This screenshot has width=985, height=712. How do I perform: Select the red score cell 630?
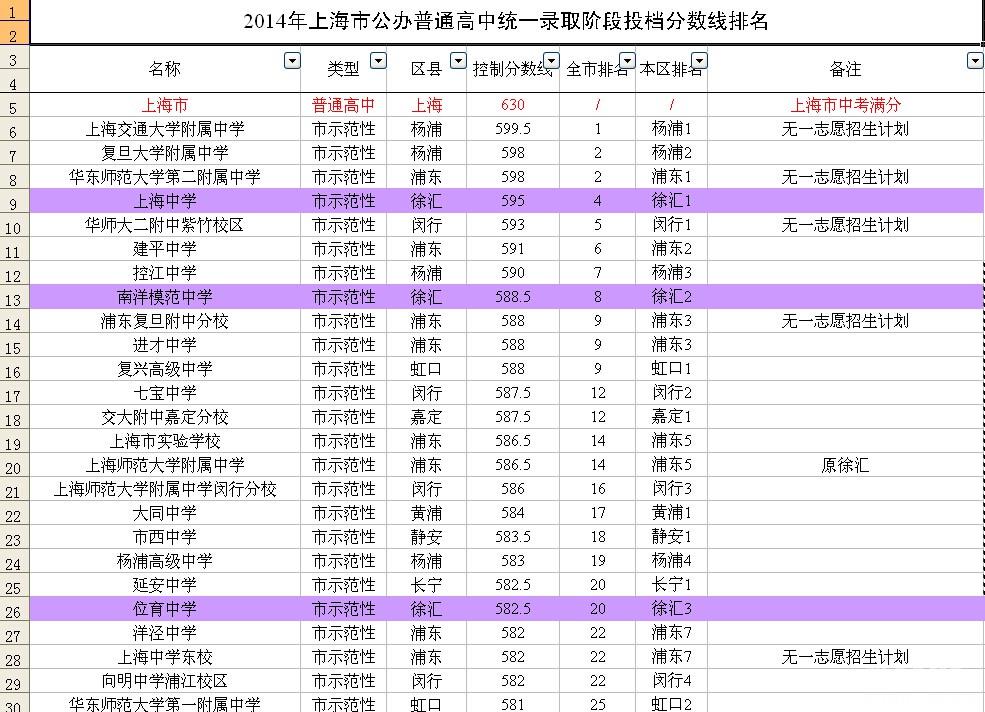pos(513,105)
